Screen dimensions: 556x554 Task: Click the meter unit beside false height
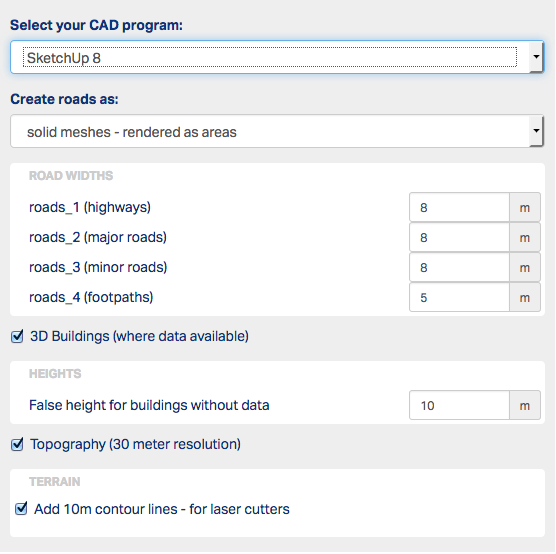click(525, 405)
